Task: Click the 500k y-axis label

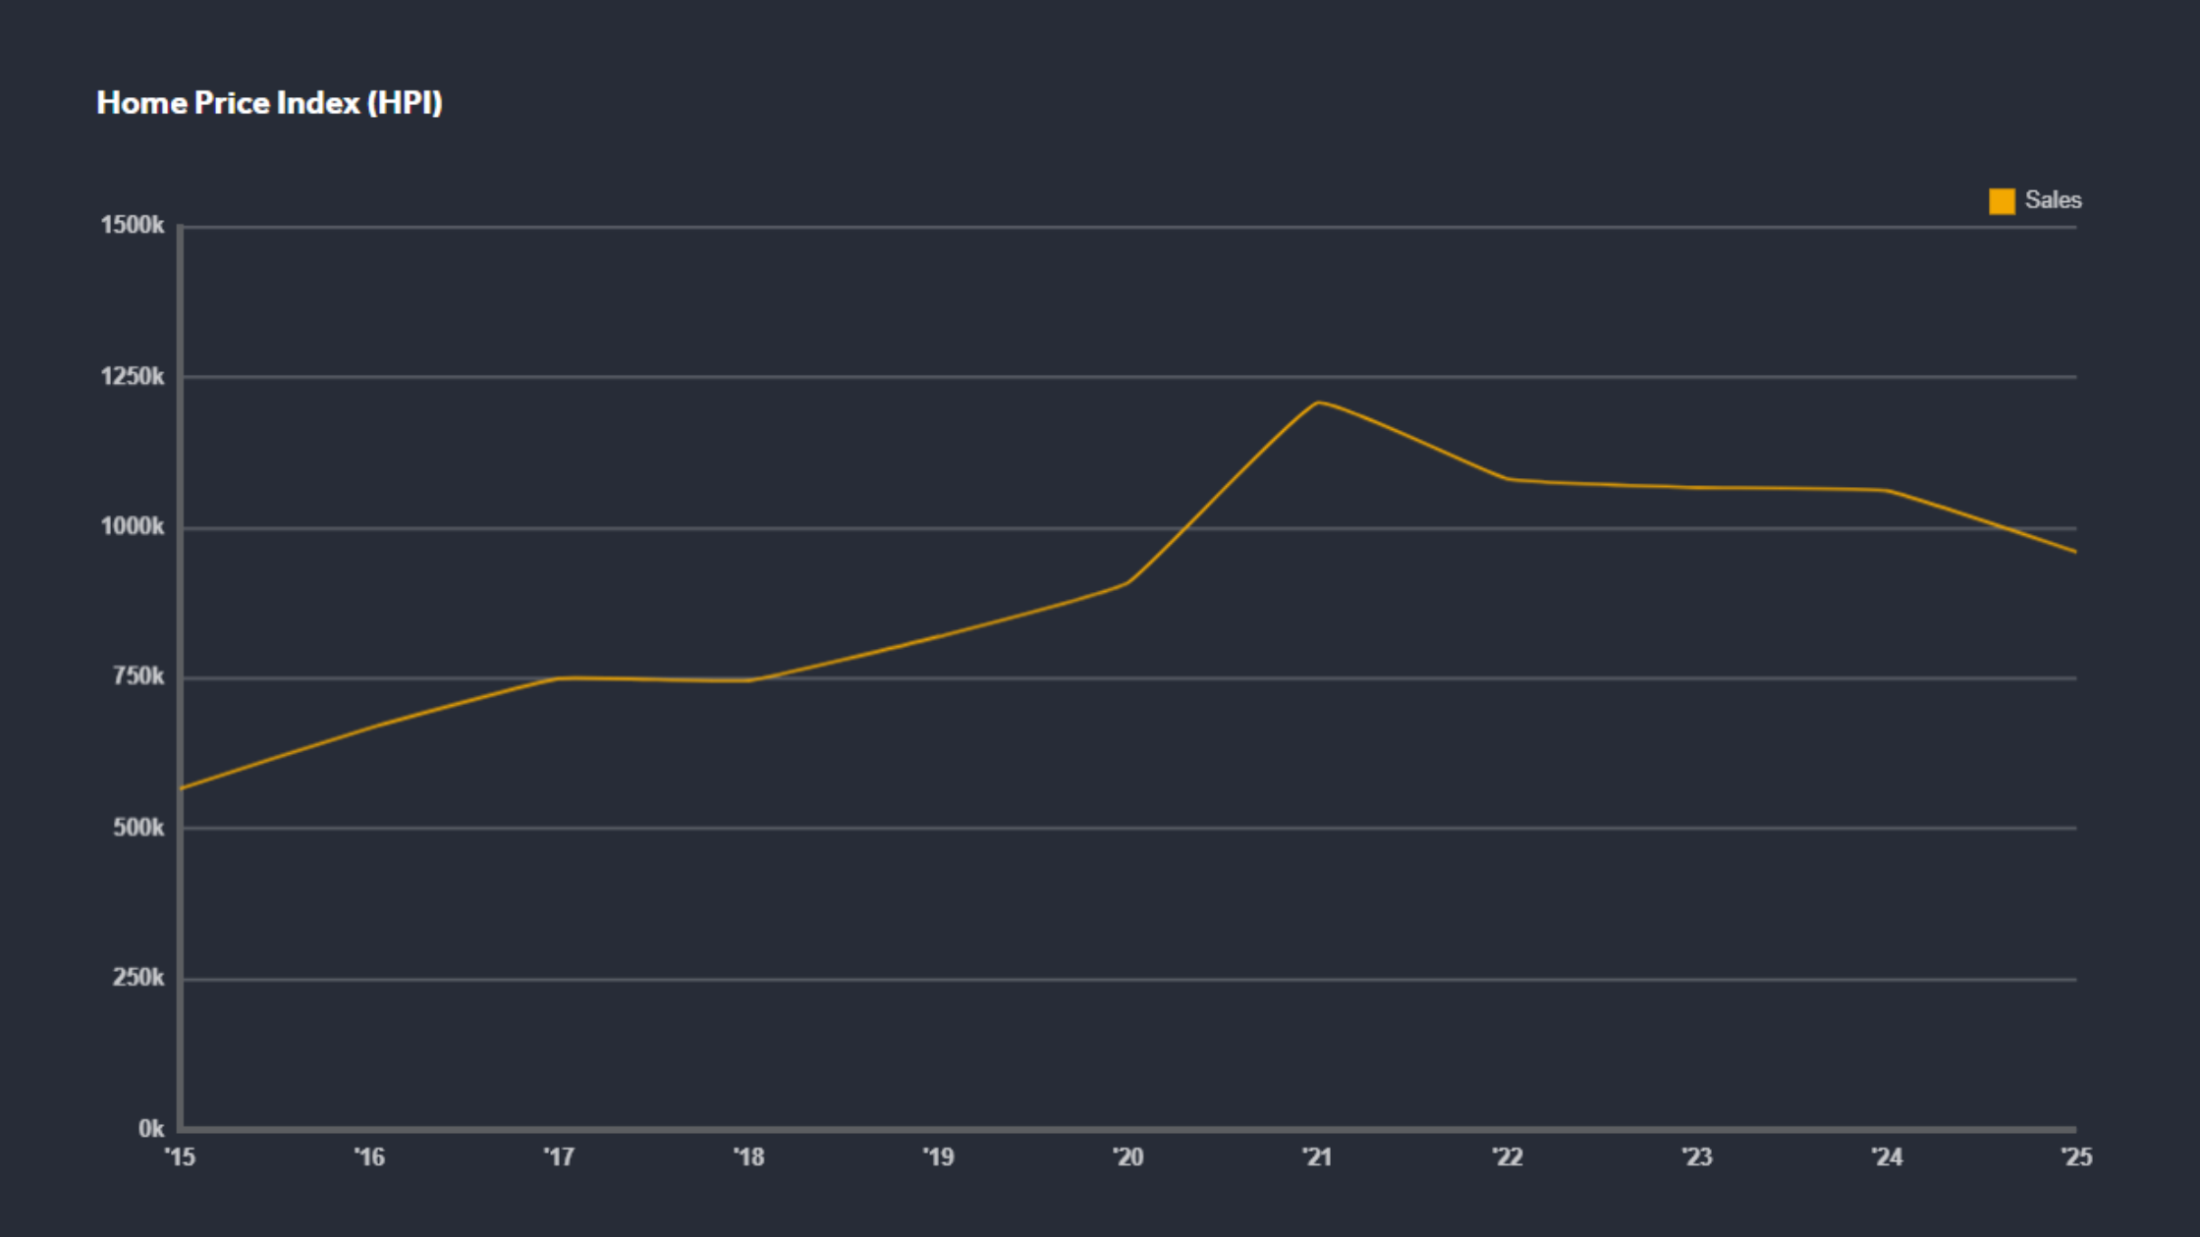Action: pos(138,828)
